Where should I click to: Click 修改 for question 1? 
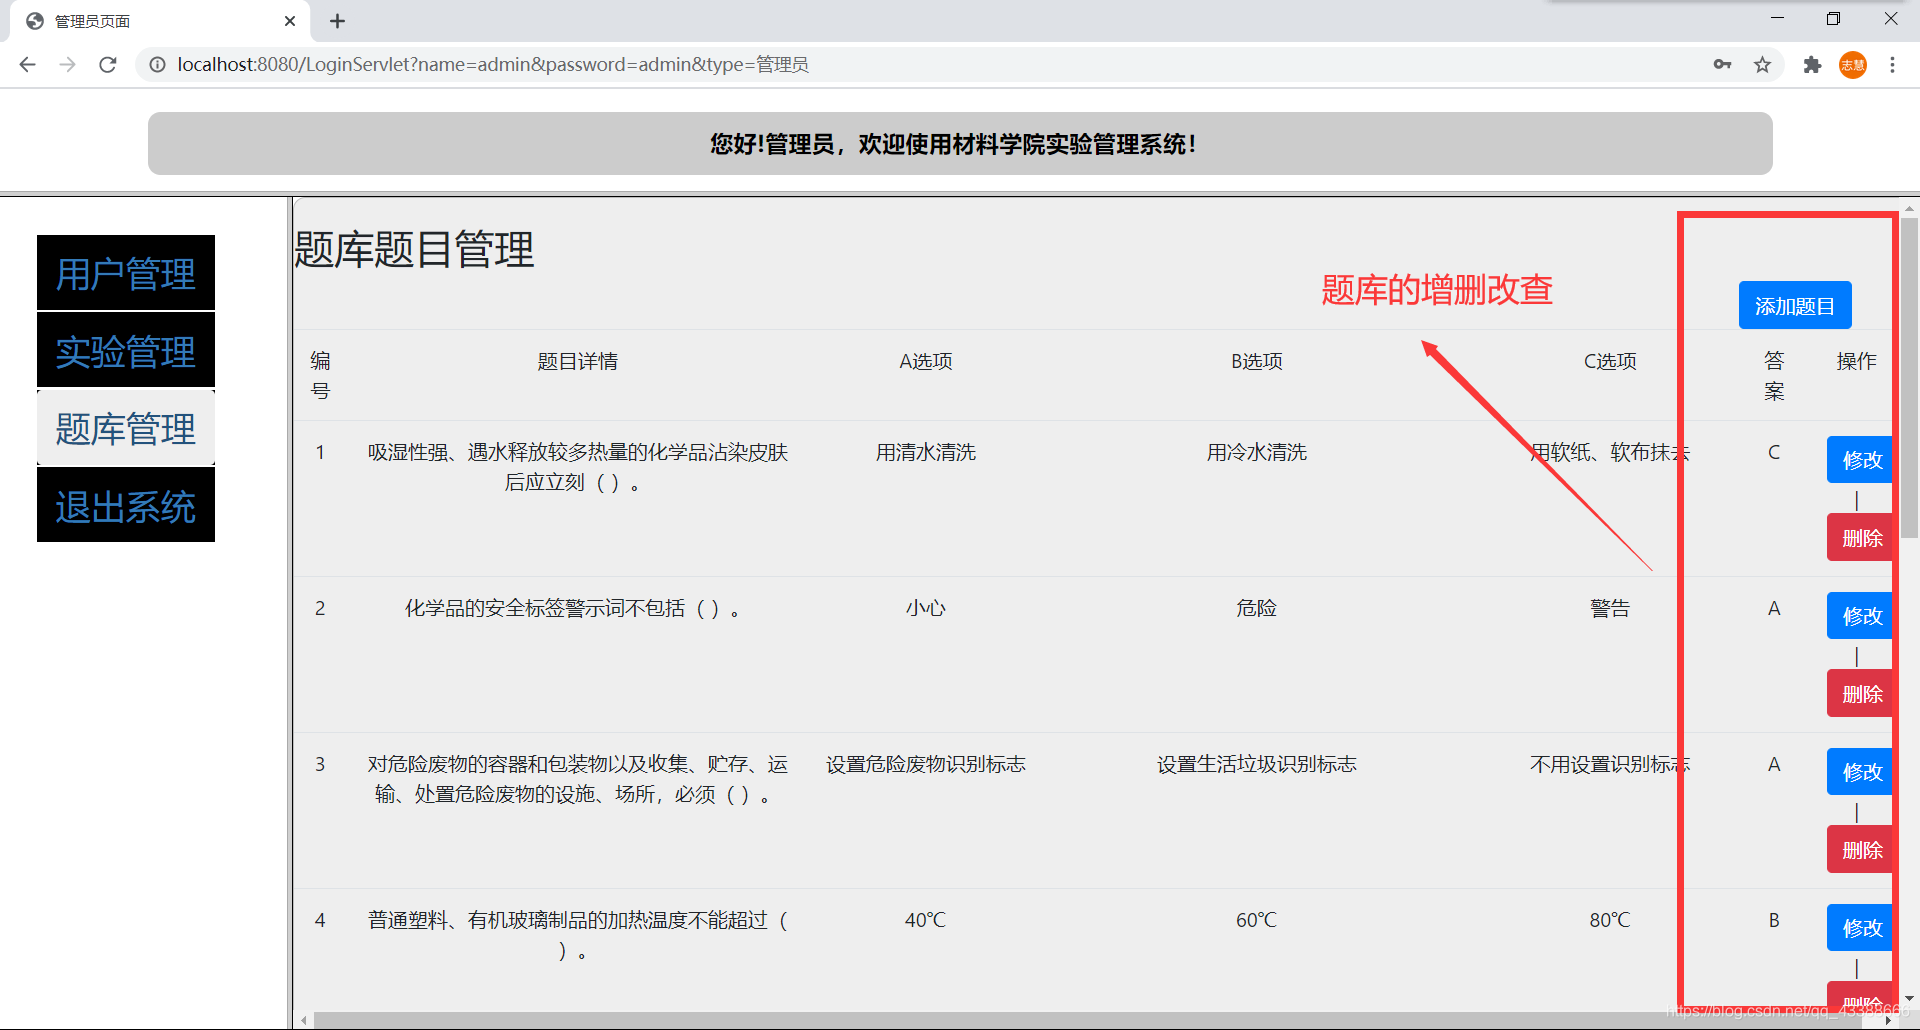pyautogui.click(x=1860, y=460)
